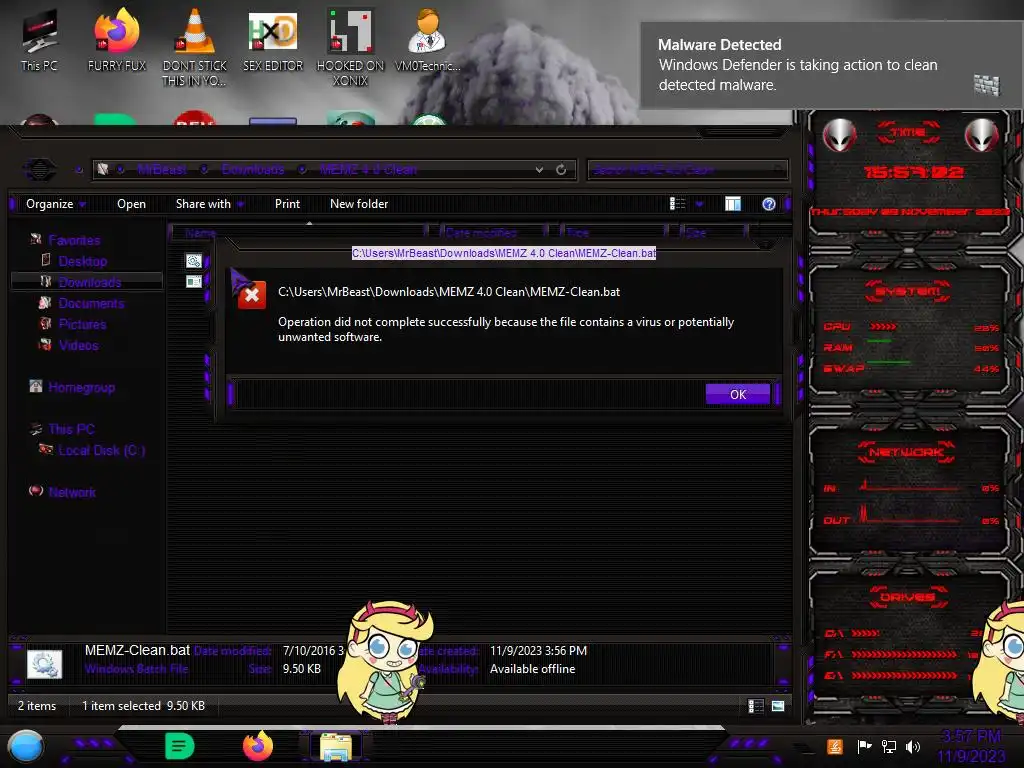The width and height of the screenshot is (1024, 768).
Task: Select Local Disk (C:) in navigation pane
Action: click(101, 450)
